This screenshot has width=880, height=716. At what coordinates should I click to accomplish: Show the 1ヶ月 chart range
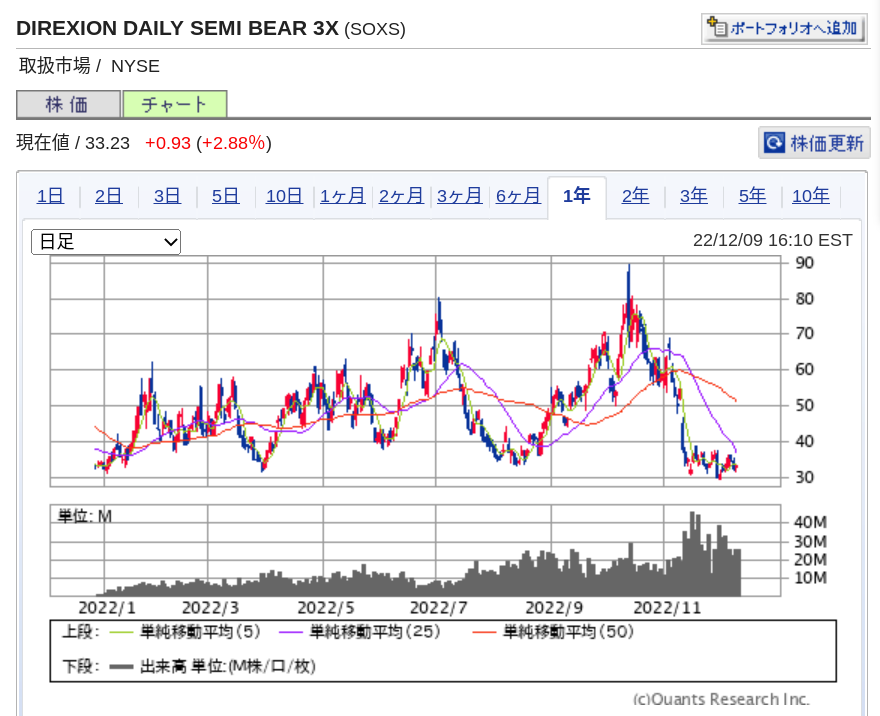[342, 196]
